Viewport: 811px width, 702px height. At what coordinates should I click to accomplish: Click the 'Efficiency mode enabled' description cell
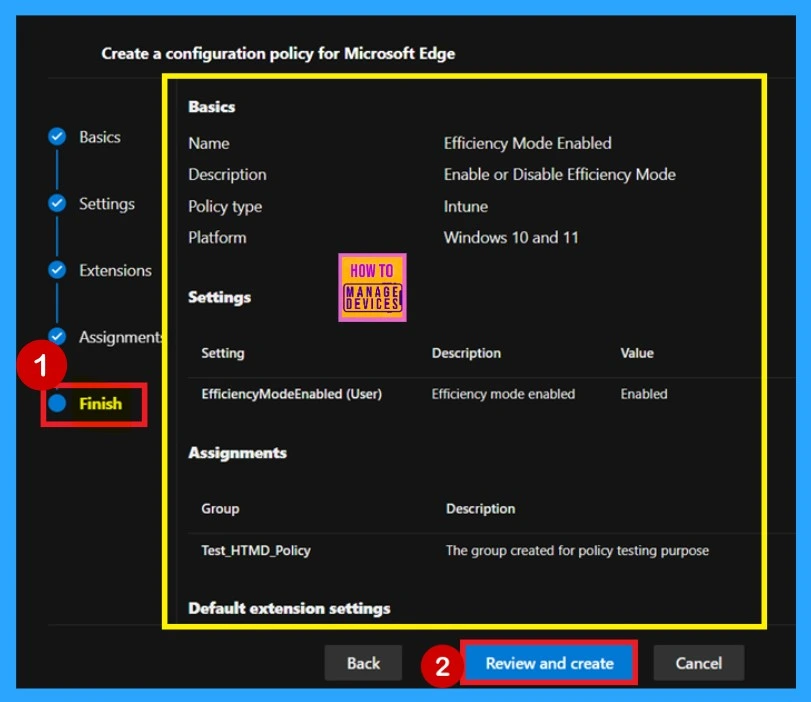click(x=503, y=394)
